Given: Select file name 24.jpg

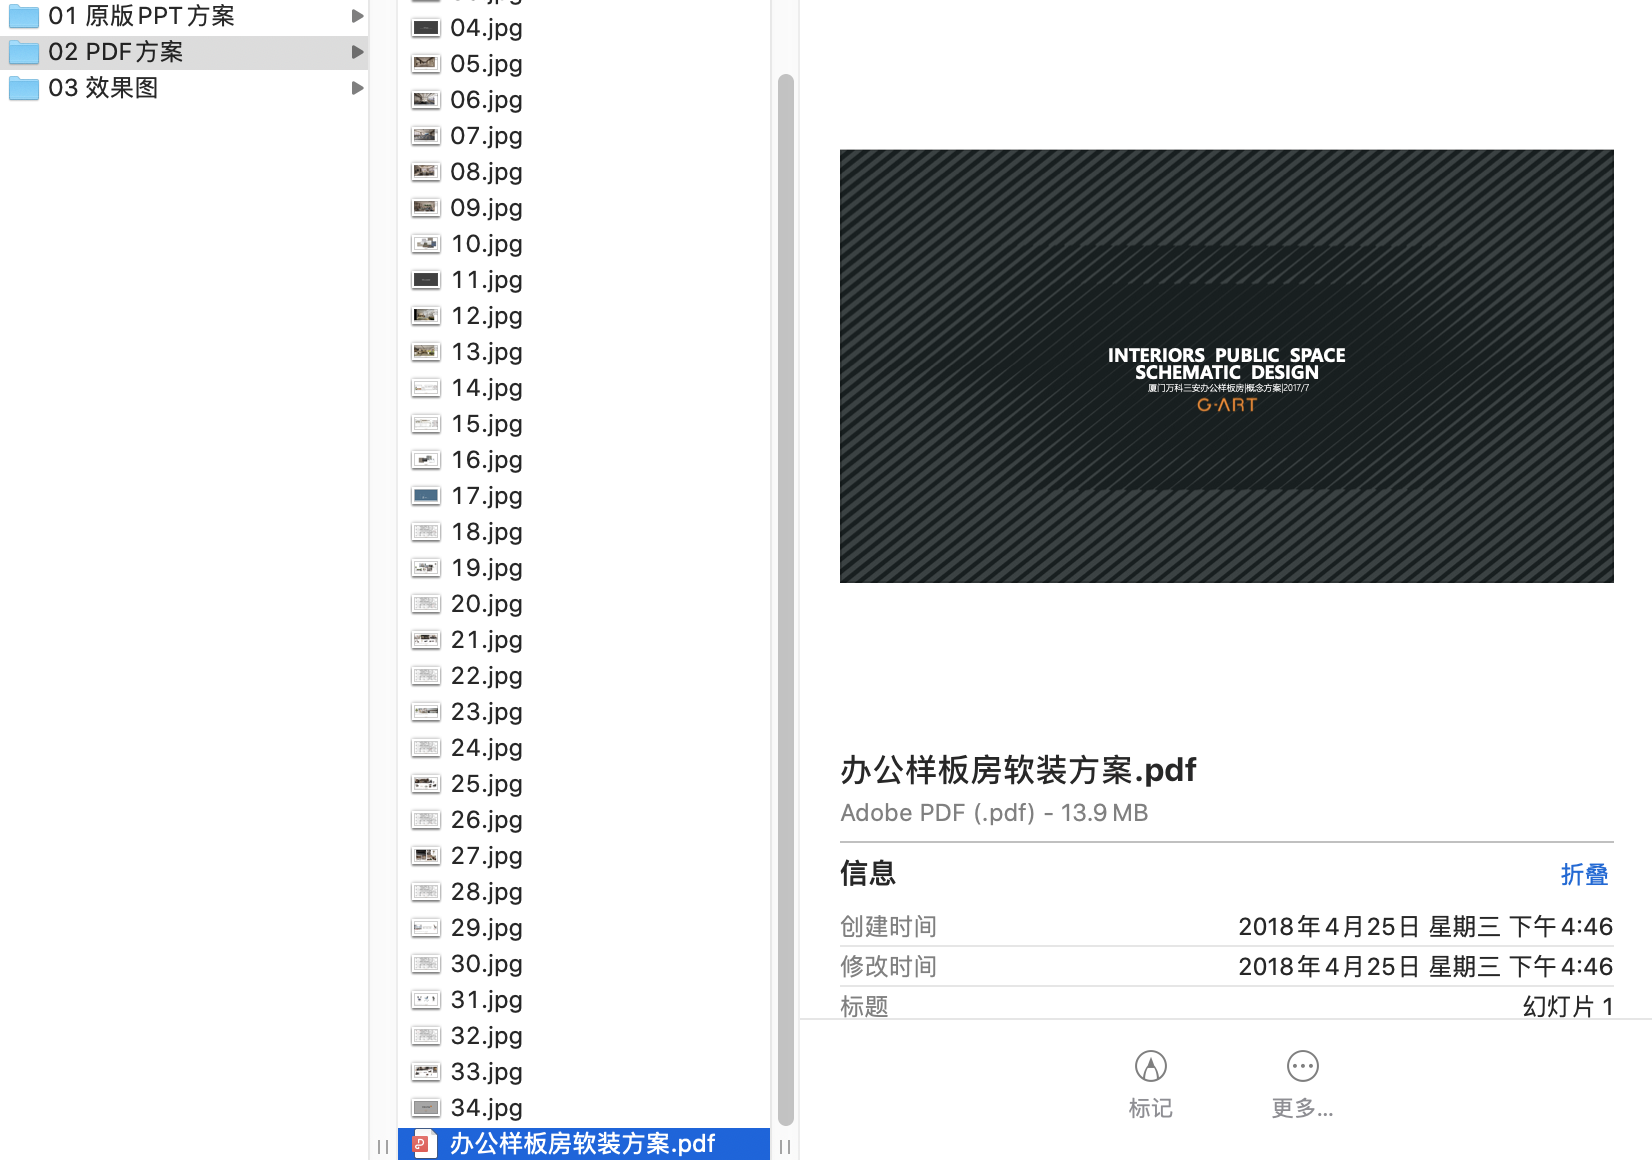Looking at the screenshot, I should click(x=487, y=749).
